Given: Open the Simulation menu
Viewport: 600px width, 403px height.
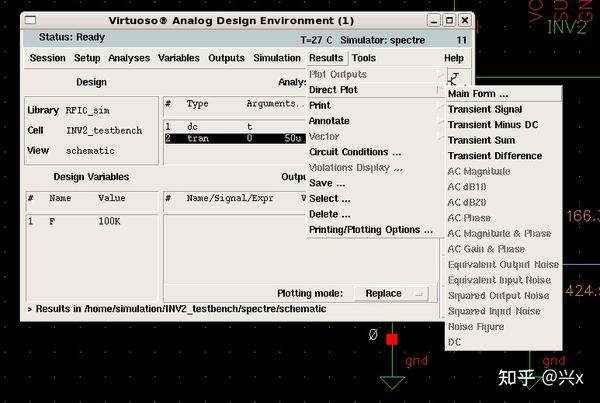Looking at the screenshot, I should 277,58.
